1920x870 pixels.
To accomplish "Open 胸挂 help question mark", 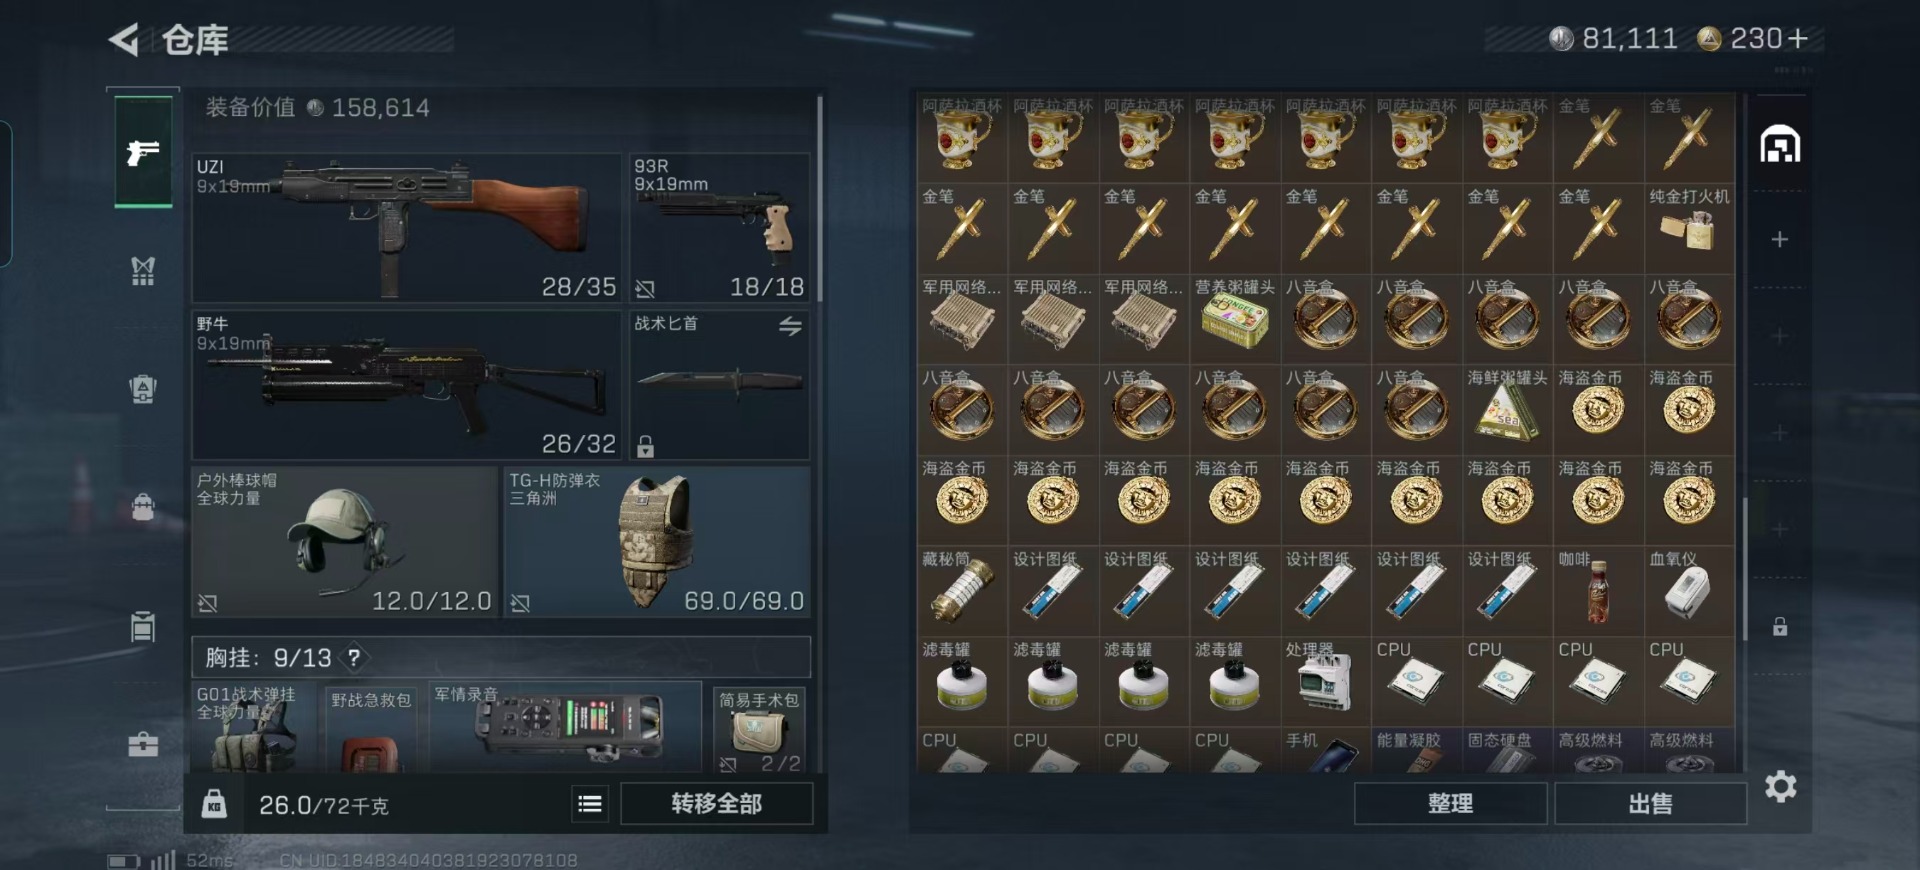I will [353, 658].
